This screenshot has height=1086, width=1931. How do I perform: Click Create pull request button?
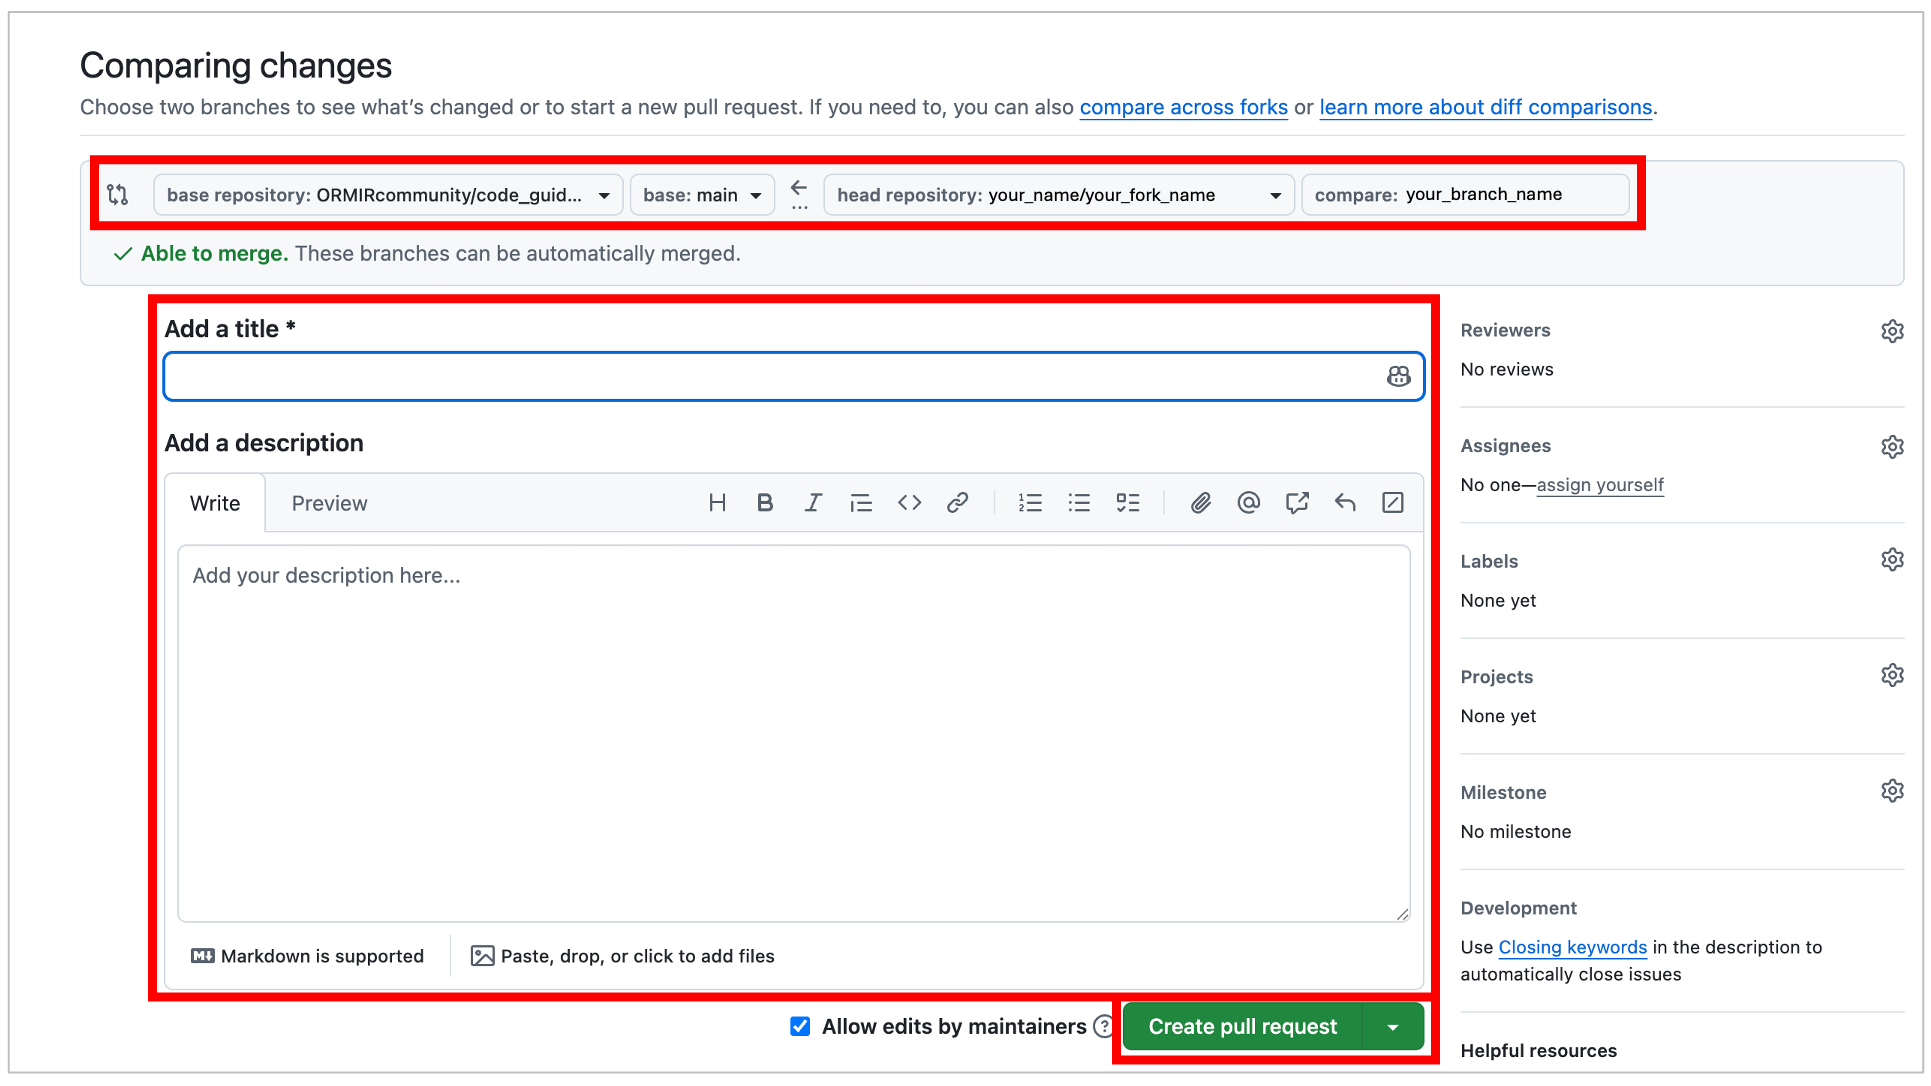[1242, 1027]
